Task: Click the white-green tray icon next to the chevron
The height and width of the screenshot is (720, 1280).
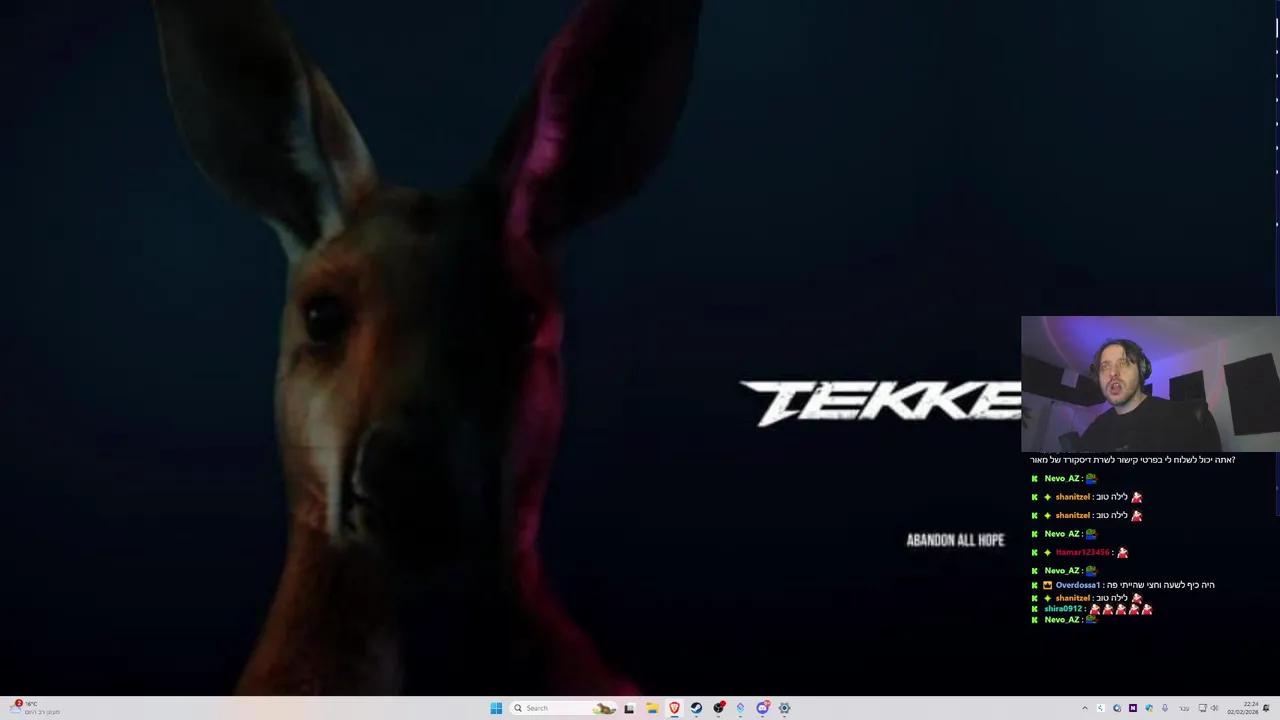Action: pos(1101,708)
